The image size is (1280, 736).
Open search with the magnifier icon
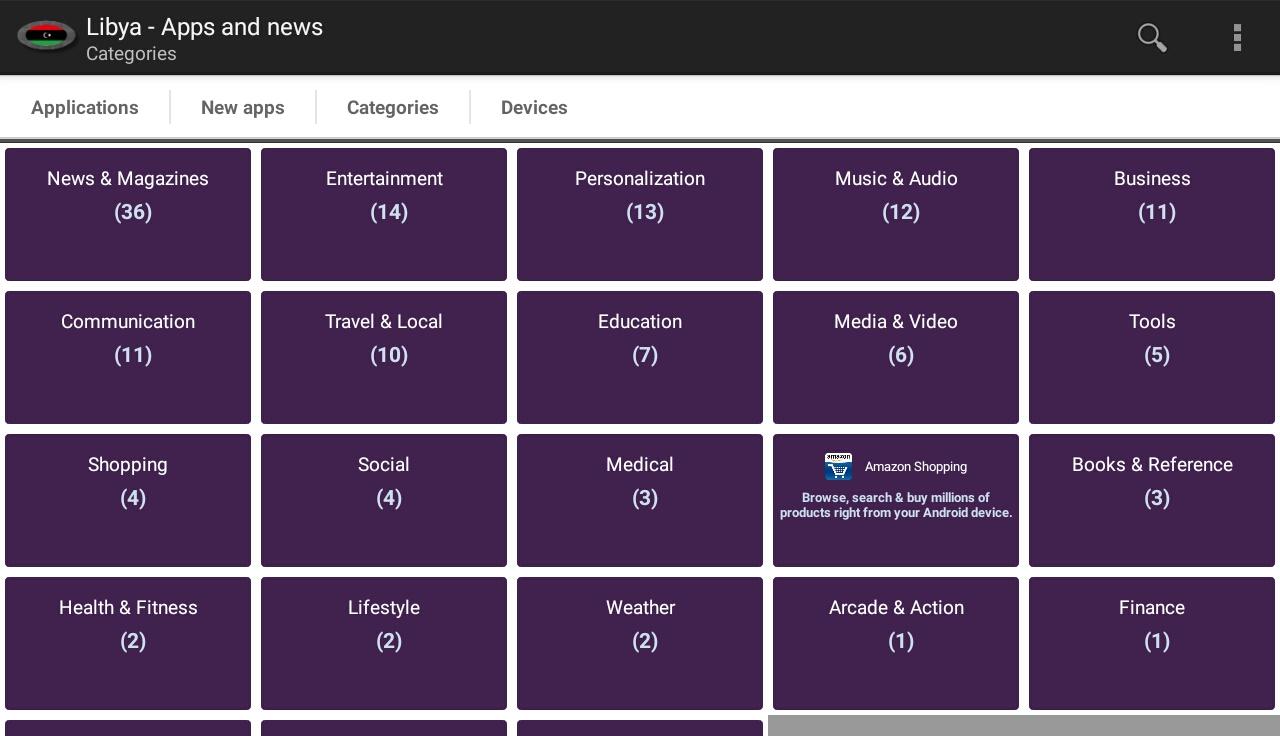[1152, 37]
